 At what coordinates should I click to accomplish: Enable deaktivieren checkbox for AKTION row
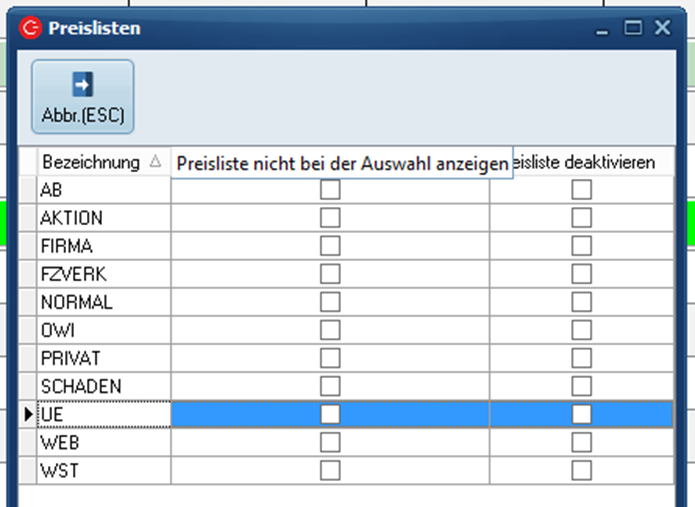point(581,218)
